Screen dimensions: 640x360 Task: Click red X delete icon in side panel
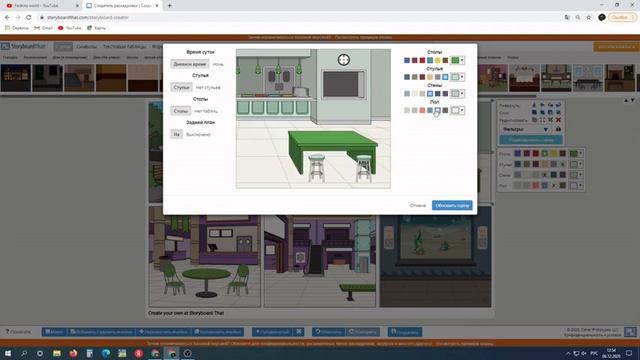click(x=558, y=120)
